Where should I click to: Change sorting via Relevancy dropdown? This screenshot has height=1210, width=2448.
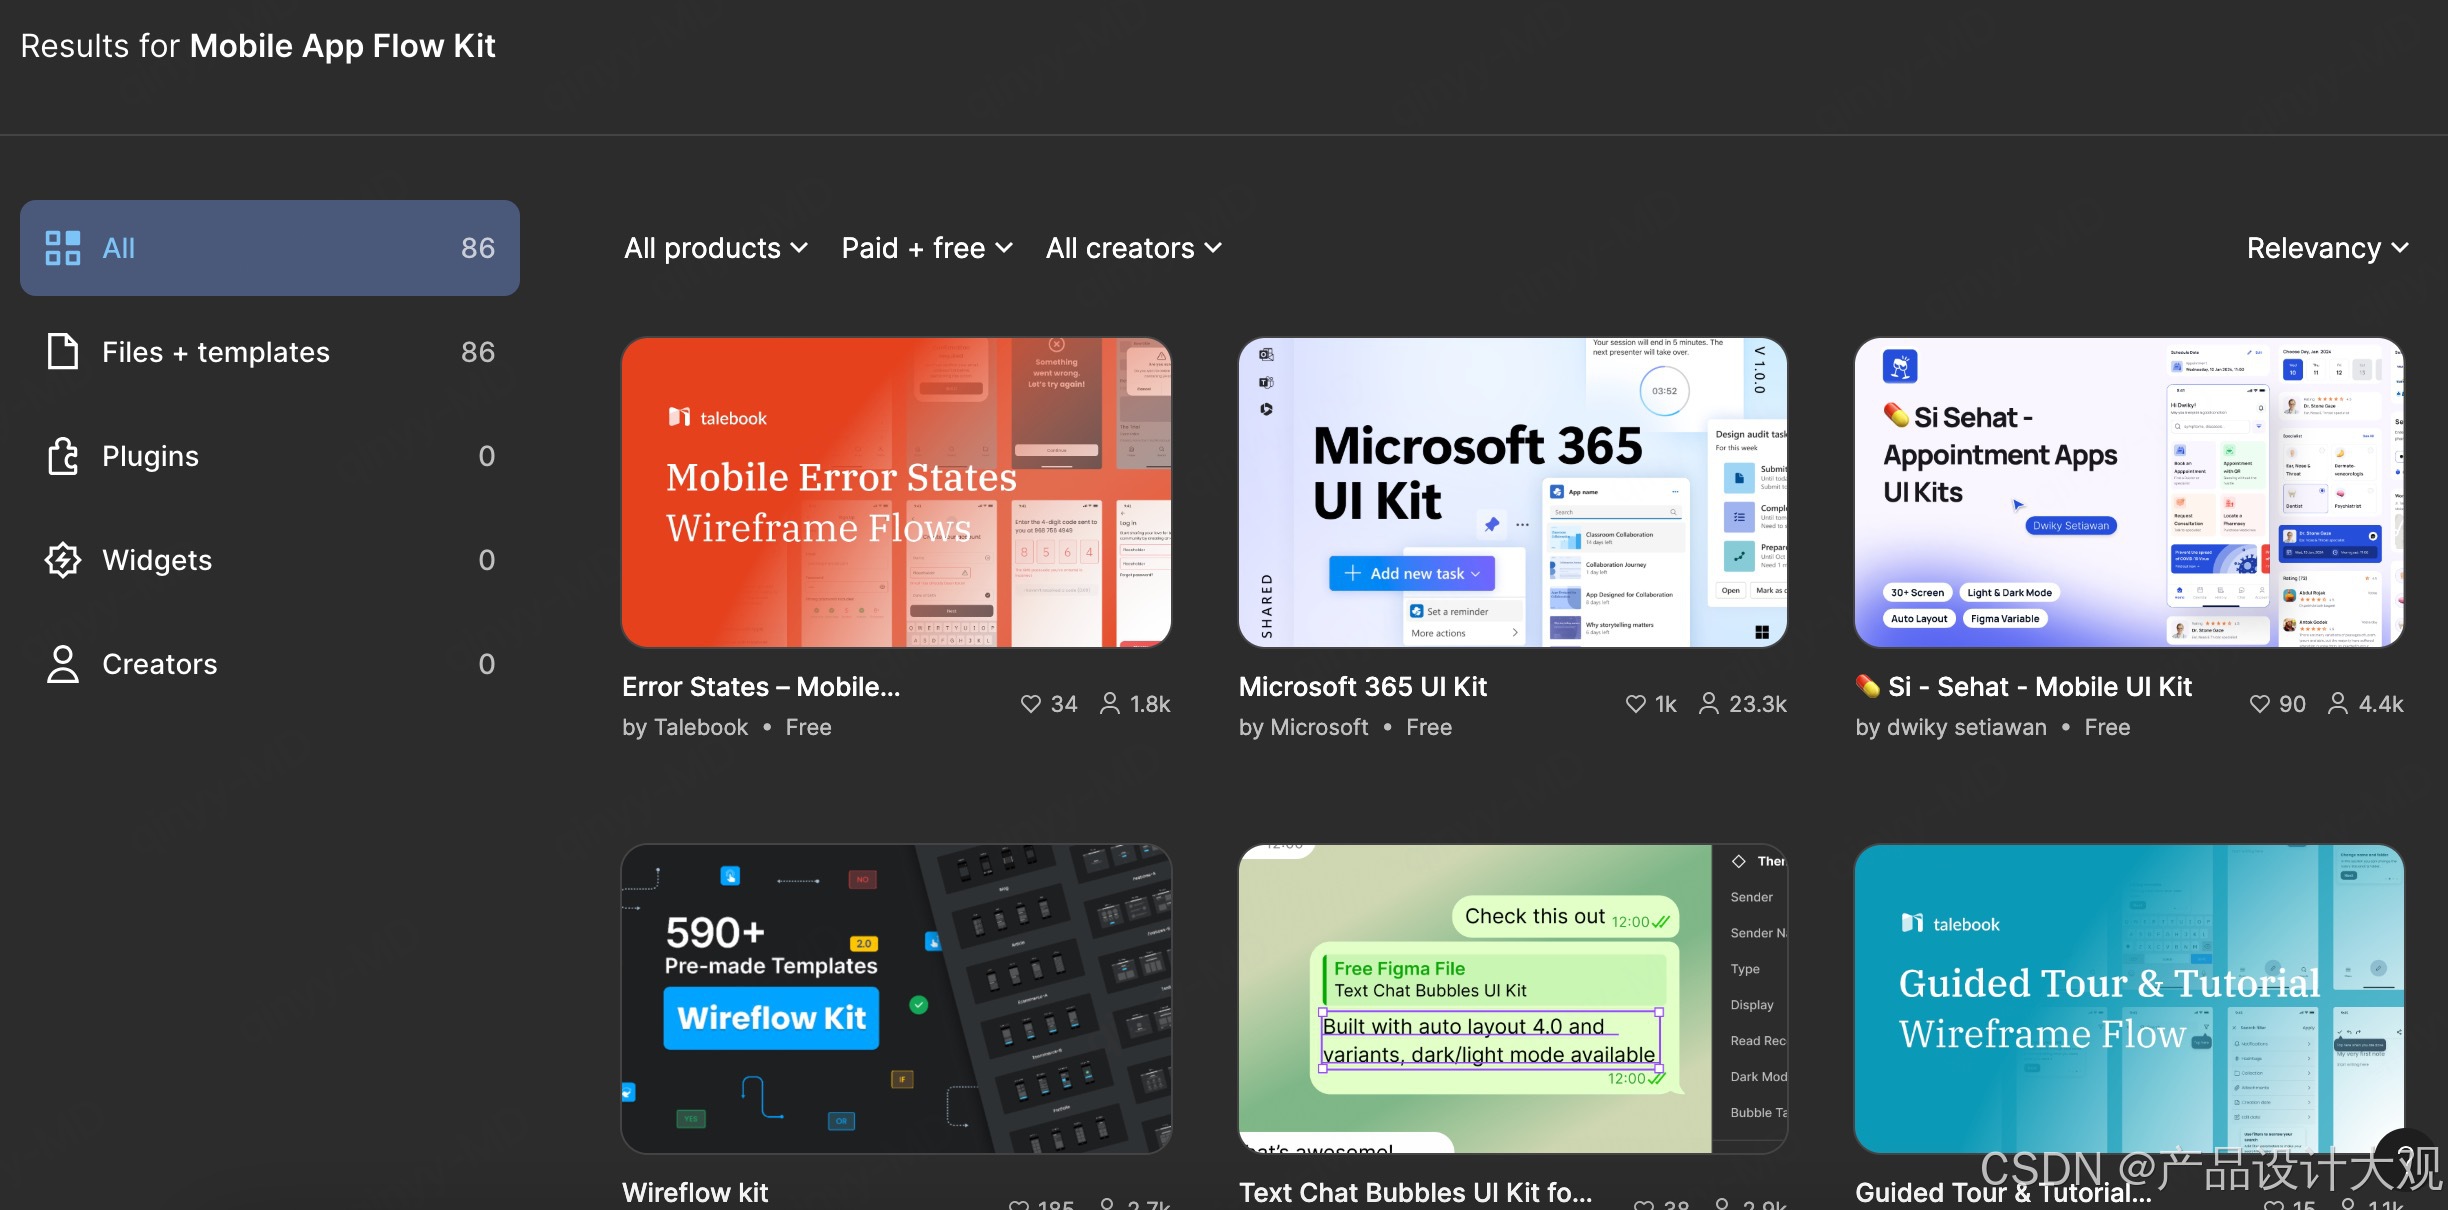(x=2327, y=248)
